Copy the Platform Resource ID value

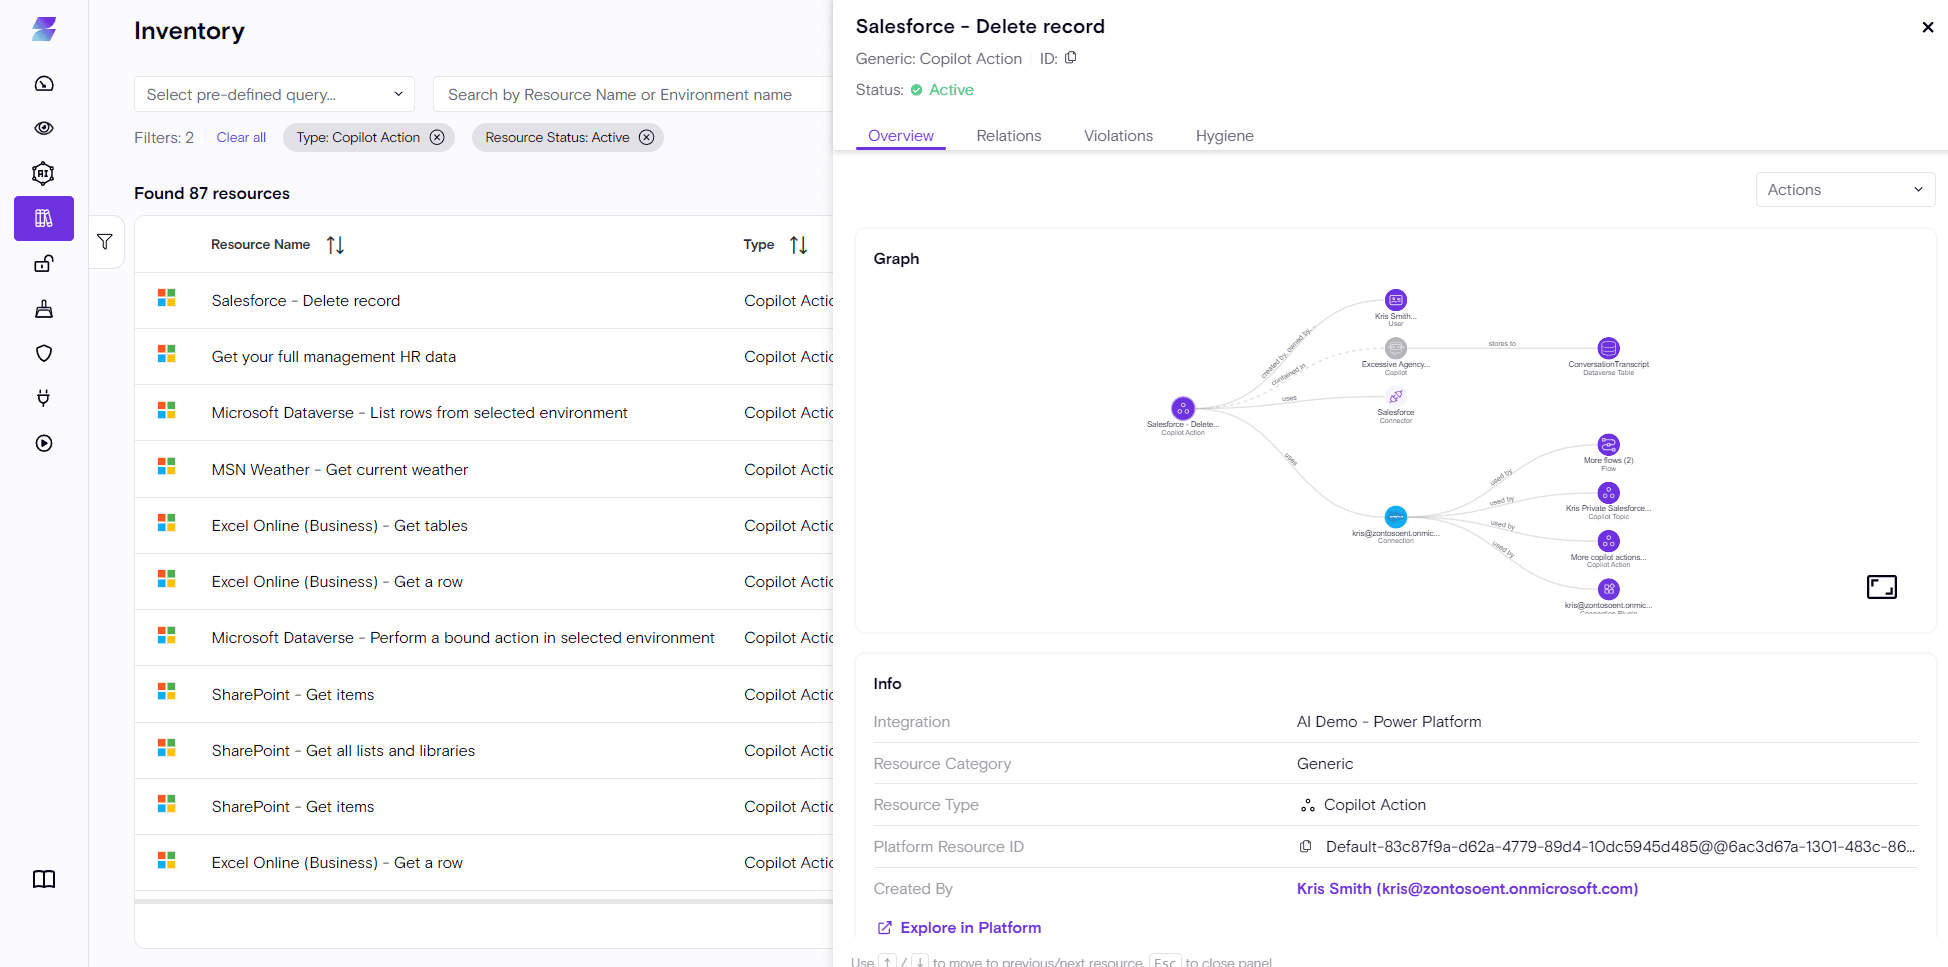click(x=1305, y=847)
